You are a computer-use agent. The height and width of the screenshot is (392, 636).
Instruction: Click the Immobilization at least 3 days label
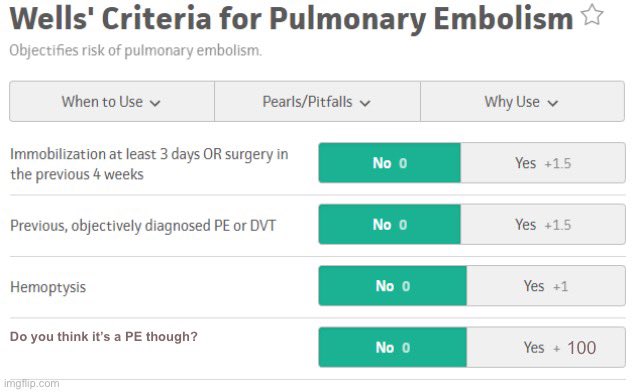point(149,164)
